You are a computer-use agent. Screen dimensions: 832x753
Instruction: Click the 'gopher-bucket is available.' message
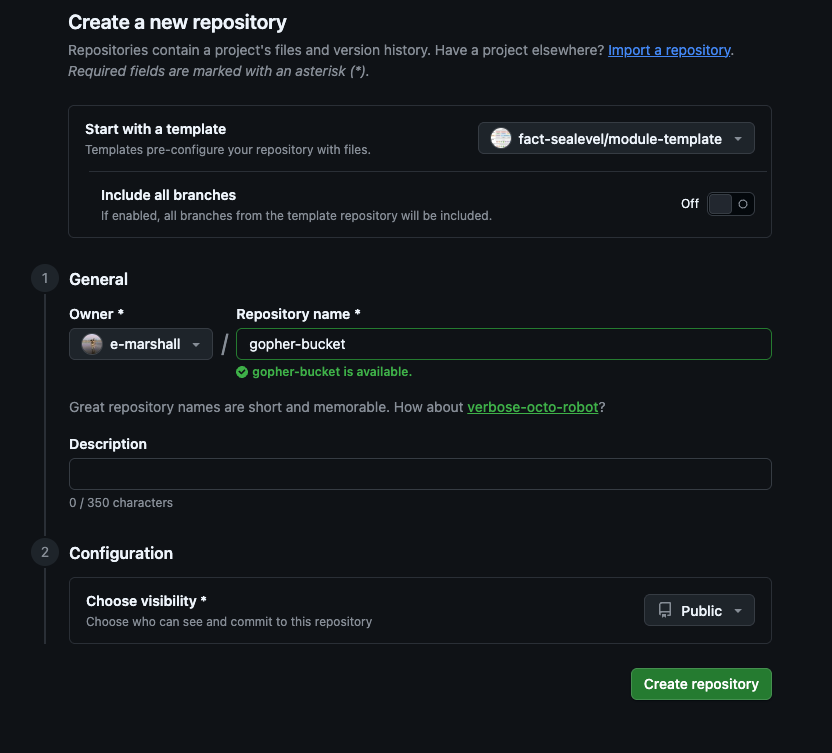[332, 372]
